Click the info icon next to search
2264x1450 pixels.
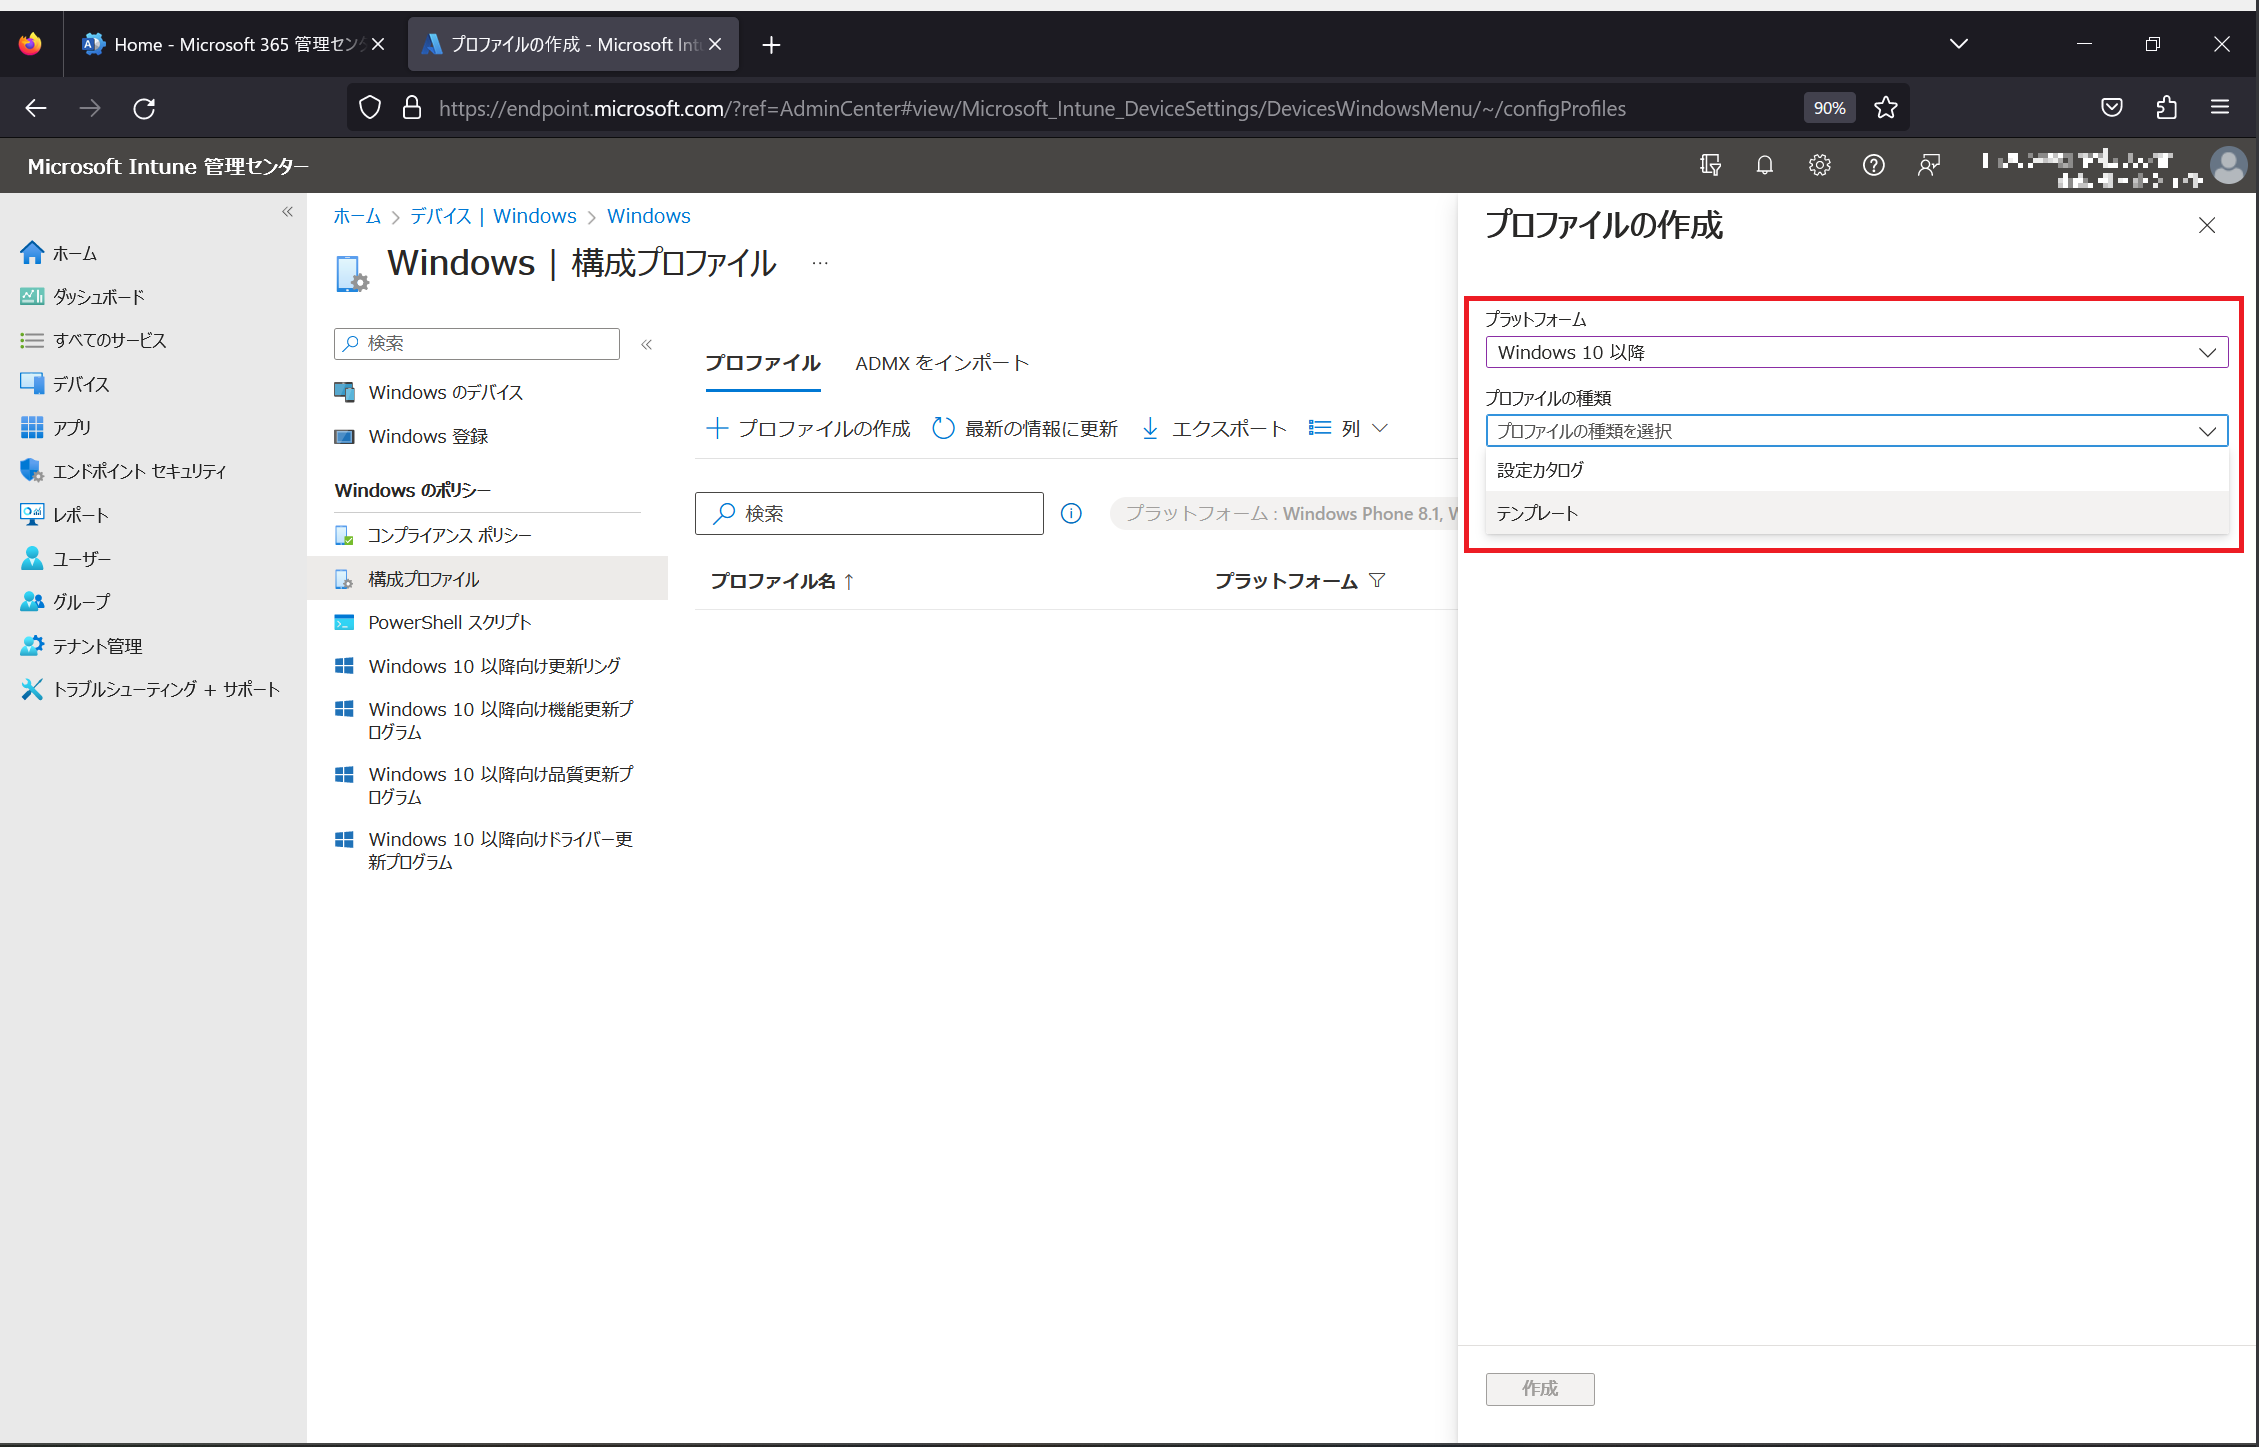click(1073, 515)
